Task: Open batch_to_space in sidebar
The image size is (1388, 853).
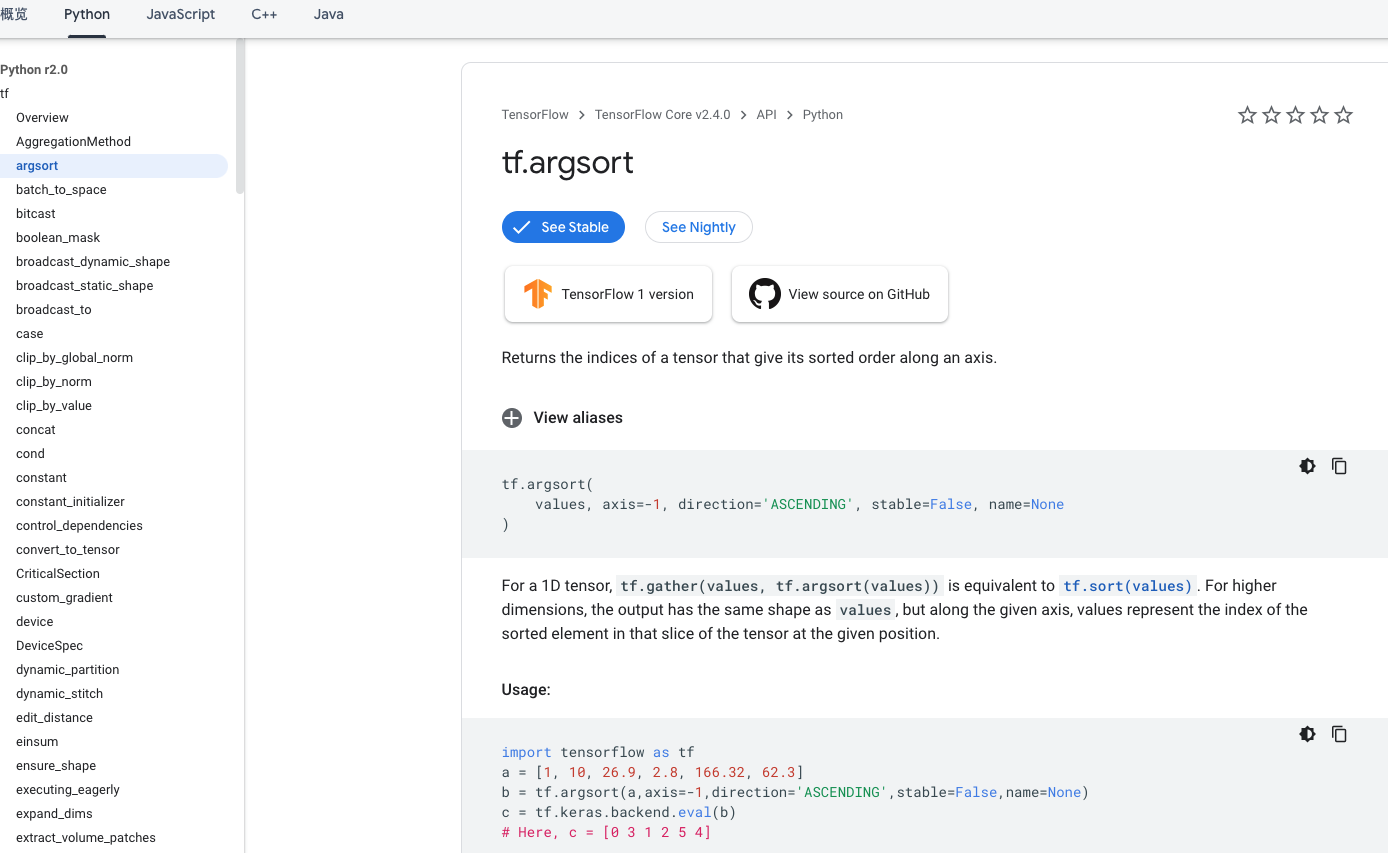Action: pyautogui.click(x=61, y=190)
